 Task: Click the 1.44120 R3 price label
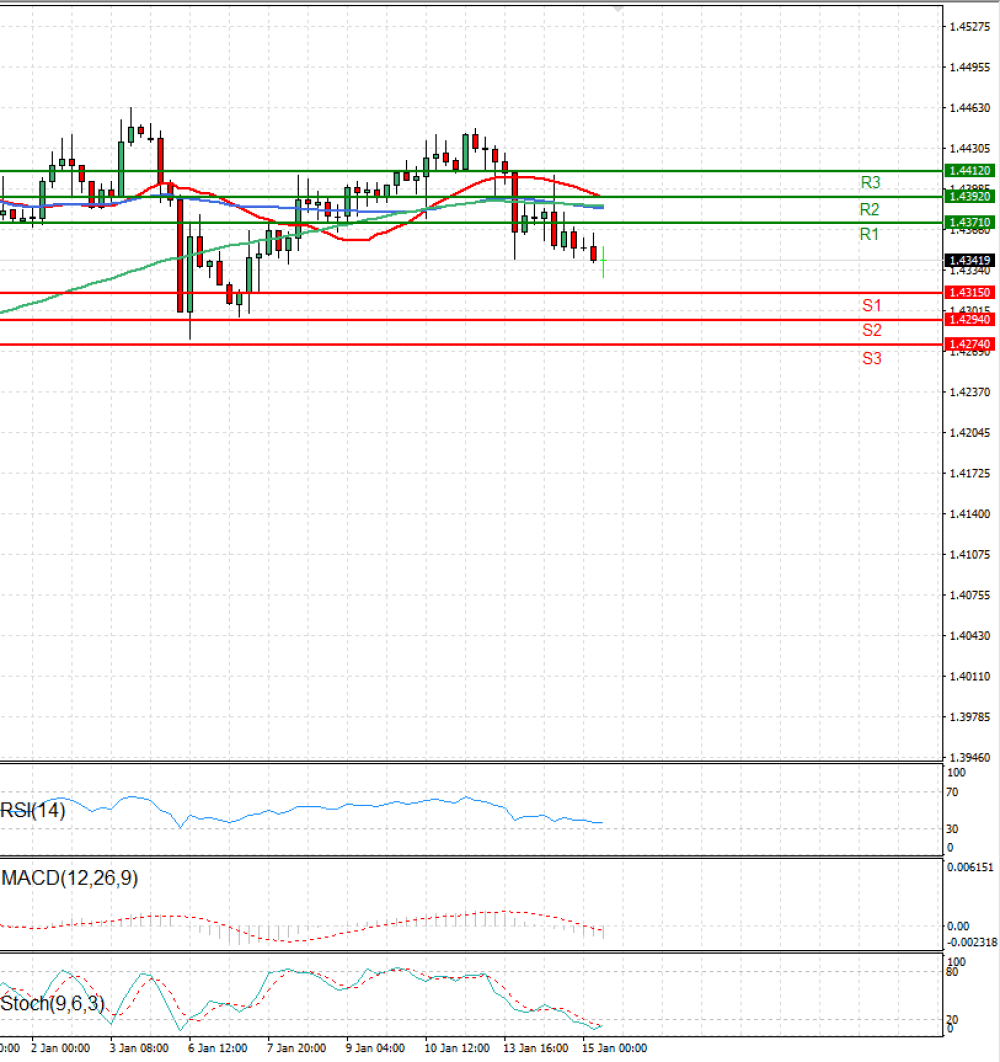[970, 171]
